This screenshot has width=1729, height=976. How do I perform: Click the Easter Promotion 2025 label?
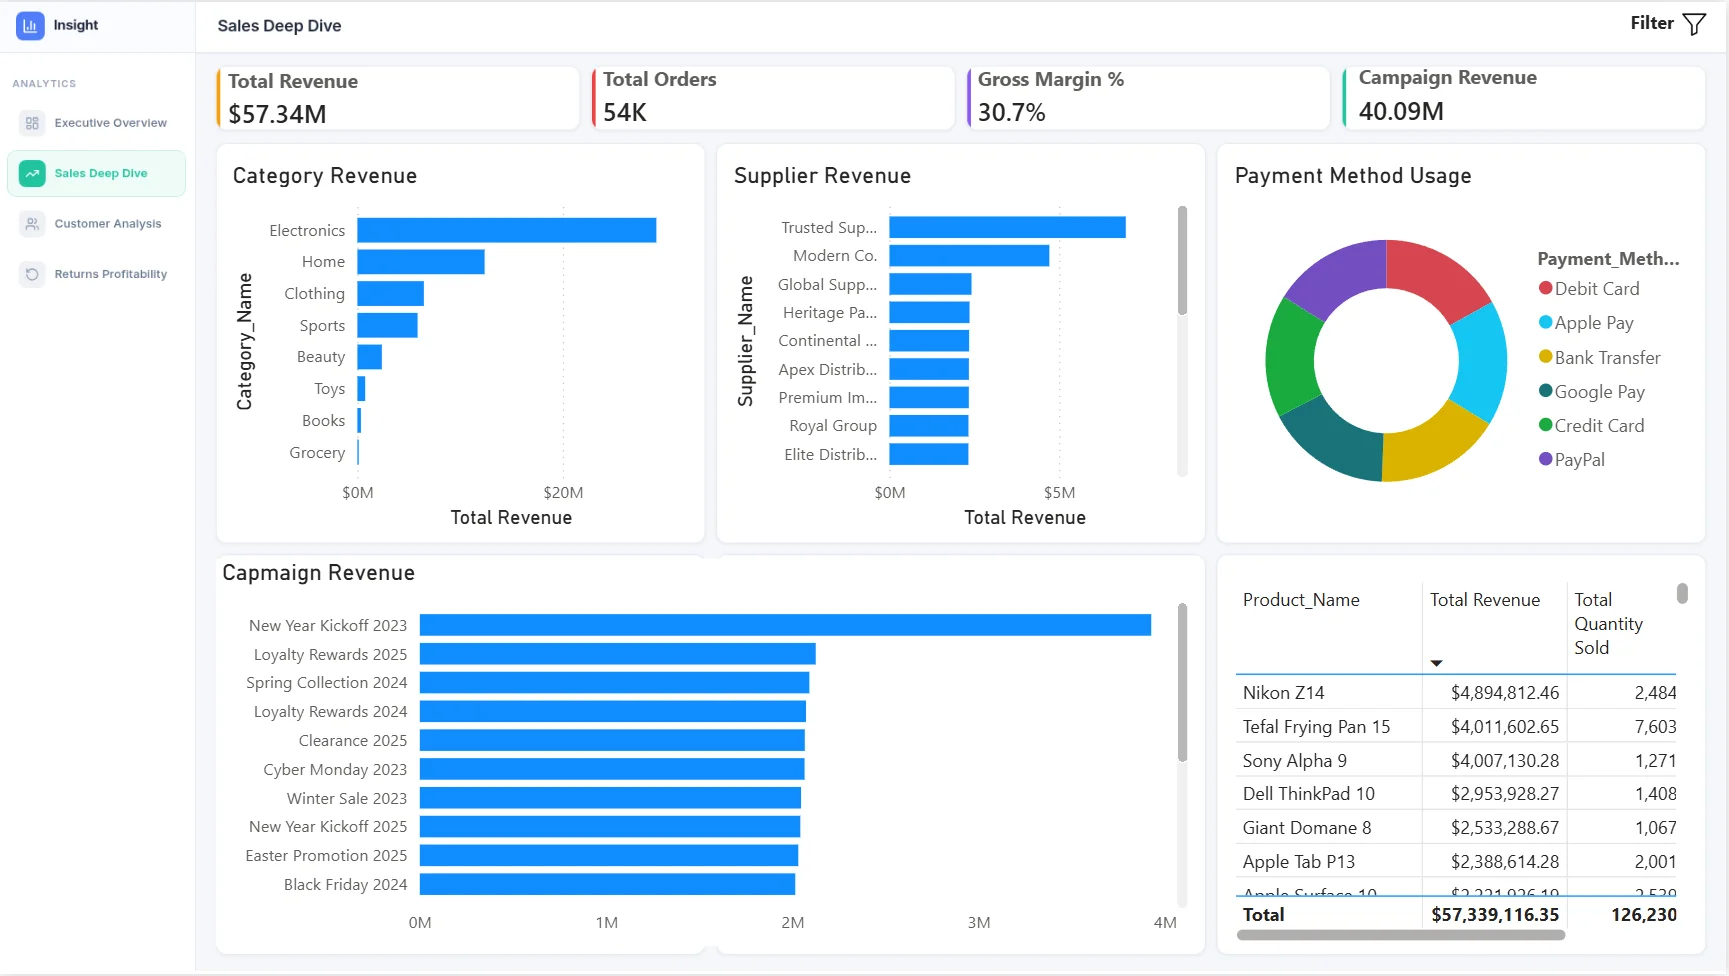tap(326, 855)
